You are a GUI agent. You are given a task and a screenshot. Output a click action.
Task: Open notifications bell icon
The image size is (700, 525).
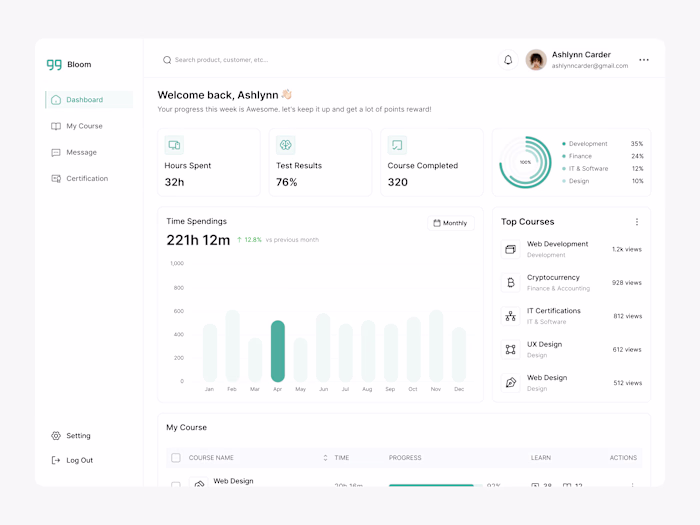coord(508,60)
